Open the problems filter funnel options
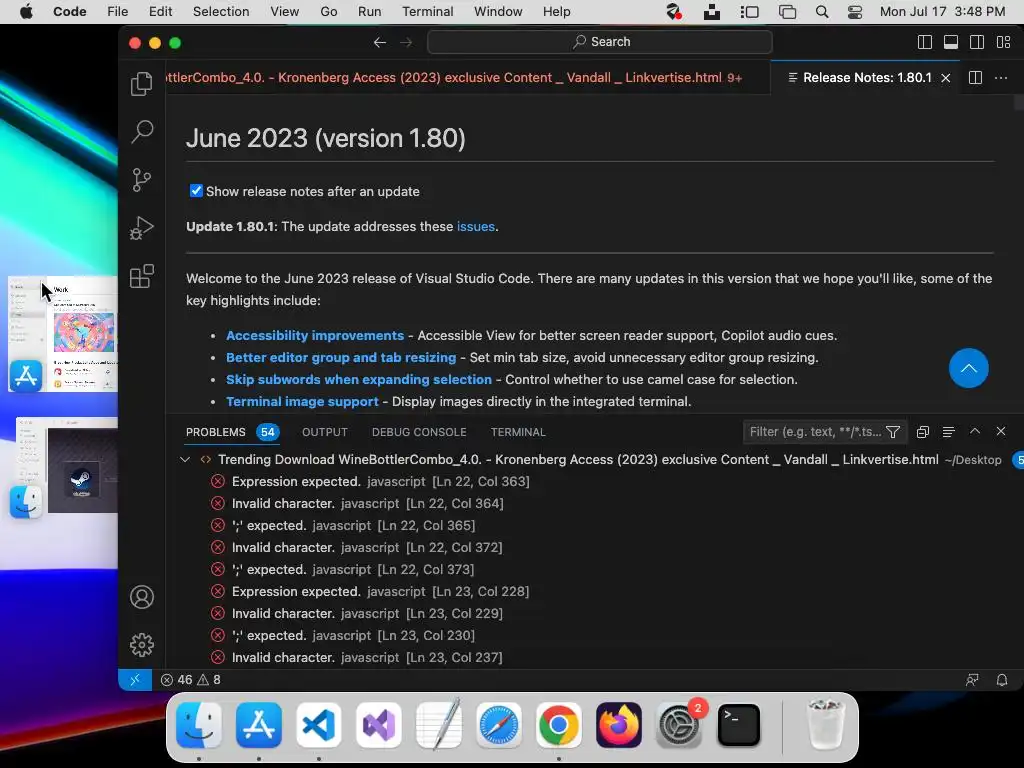Screen dimensions: 1024x768 [x=893, y=432]
